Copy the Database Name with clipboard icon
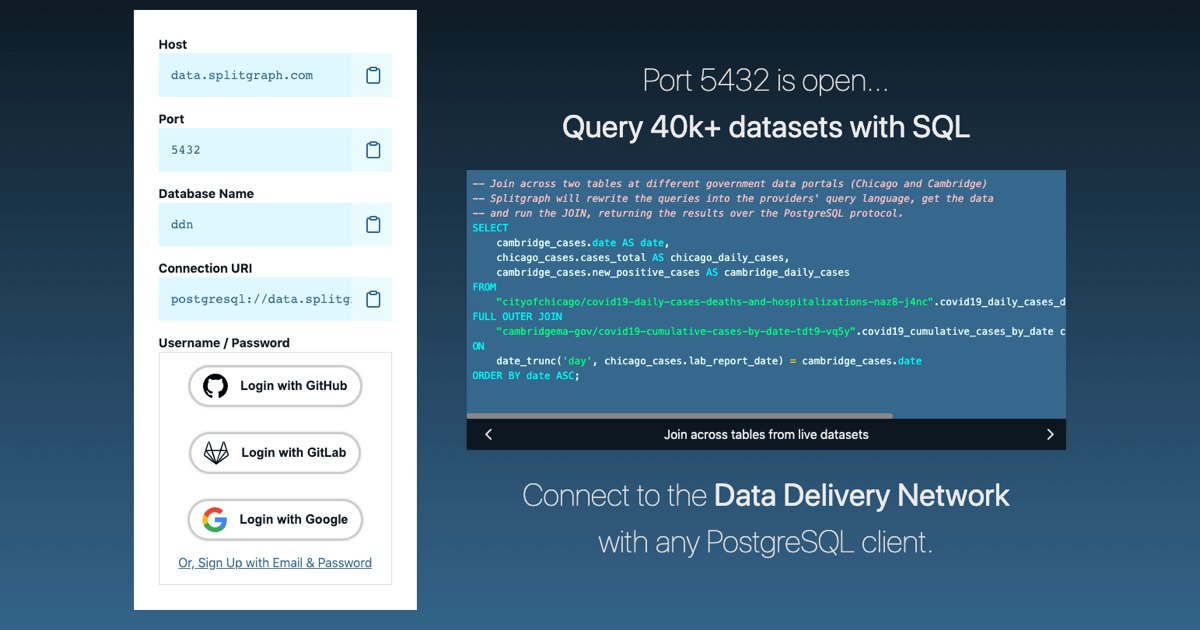The height and width of the screenshot is (630, 1200). [373, 225]
